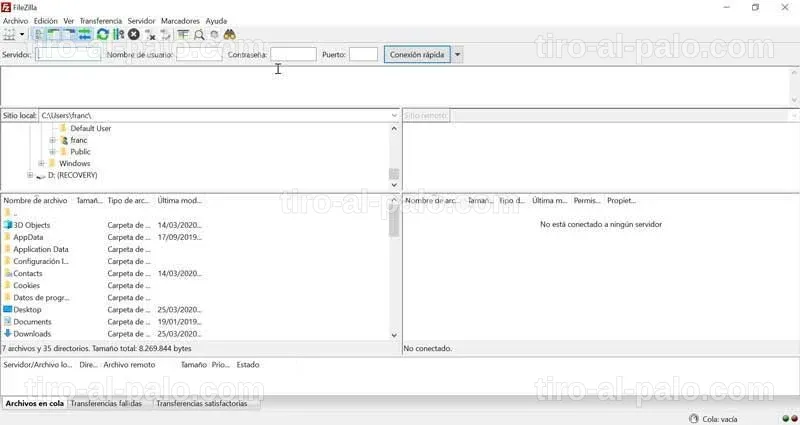
Task: Refresh file and folder lists
Action: click(x=103, y=35)
